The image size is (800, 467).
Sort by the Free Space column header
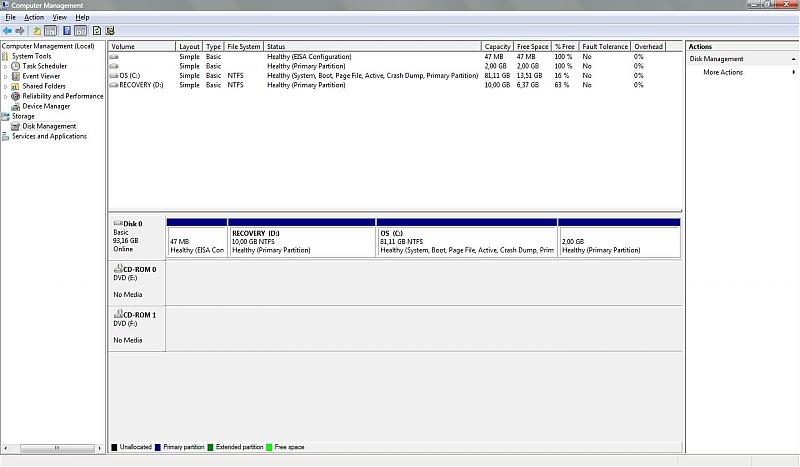[x=532, y=47]
